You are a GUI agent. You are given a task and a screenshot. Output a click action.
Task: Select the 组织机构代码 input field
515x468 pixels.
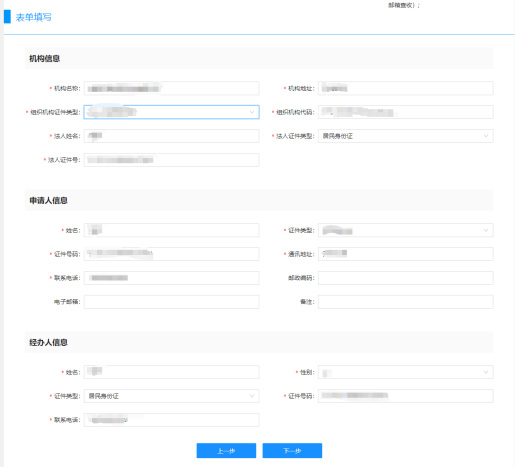pos(405,112)
